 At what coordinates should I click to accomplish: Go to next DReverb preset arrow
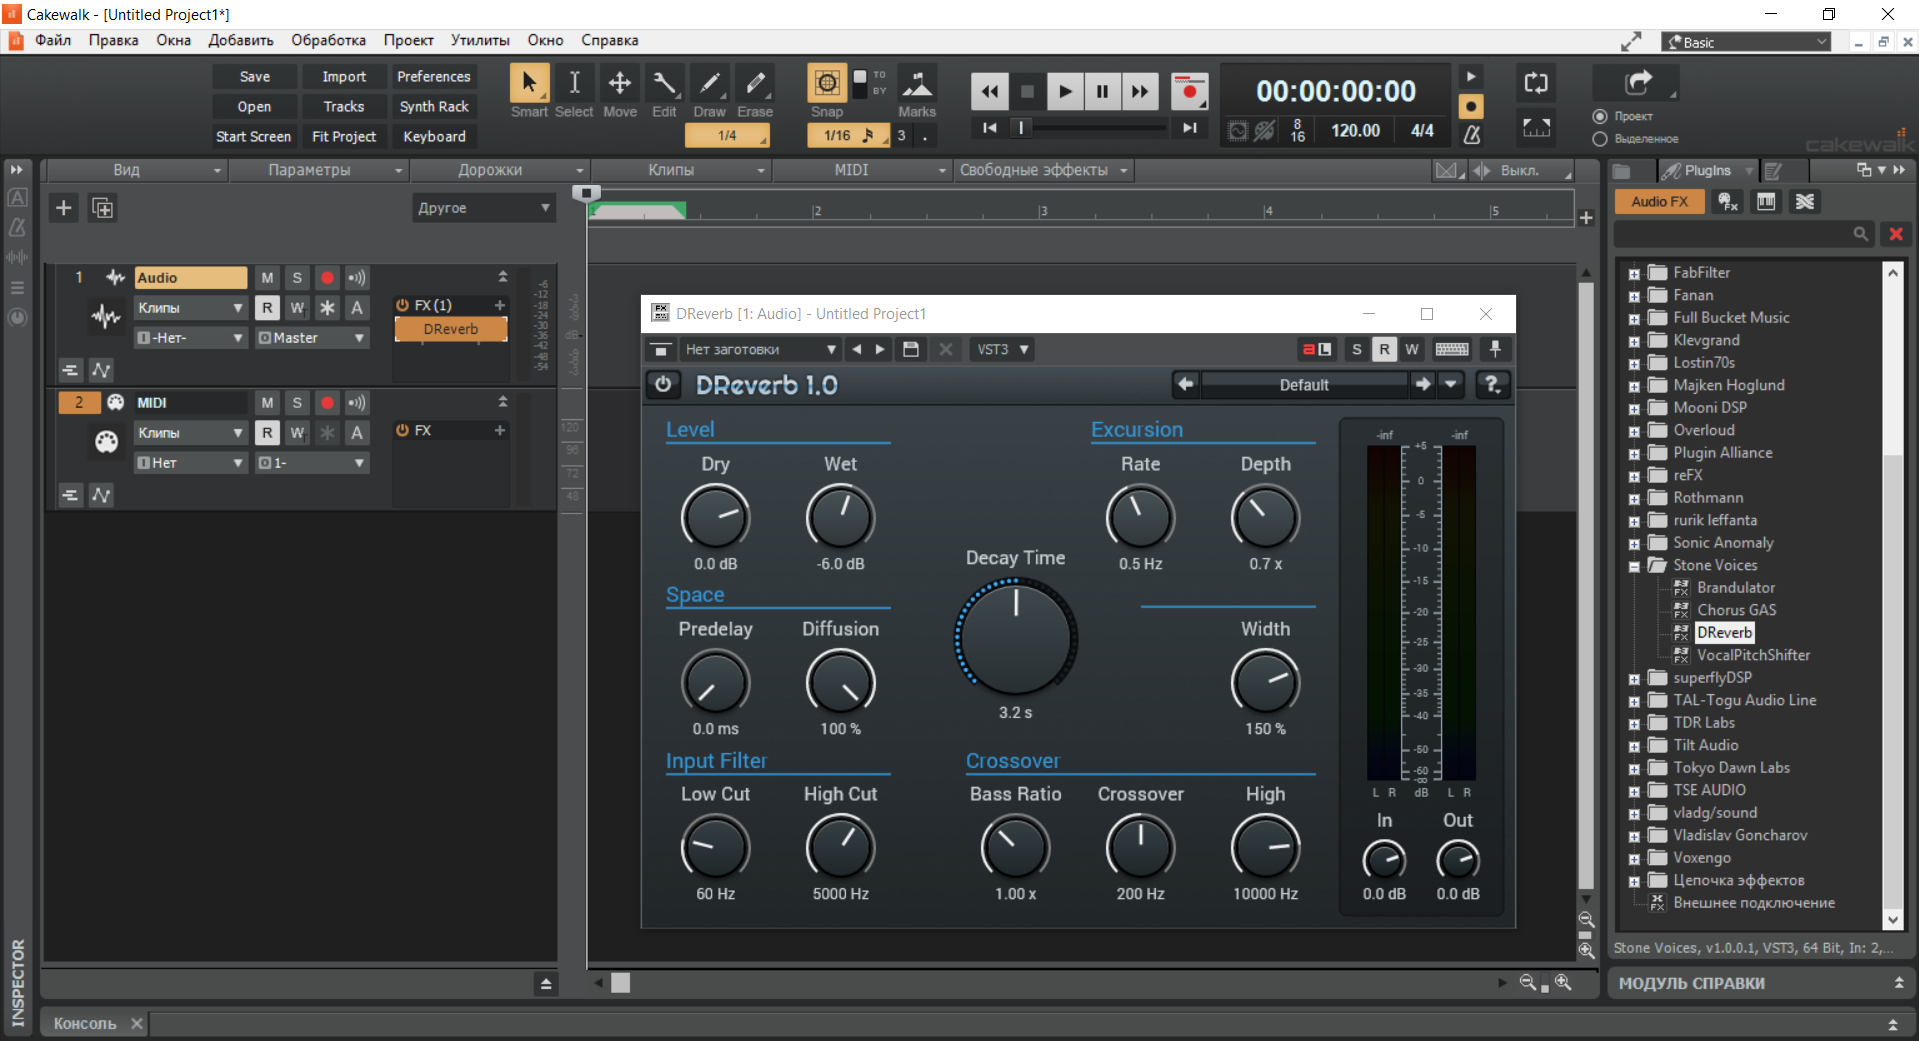[1423, 385]
